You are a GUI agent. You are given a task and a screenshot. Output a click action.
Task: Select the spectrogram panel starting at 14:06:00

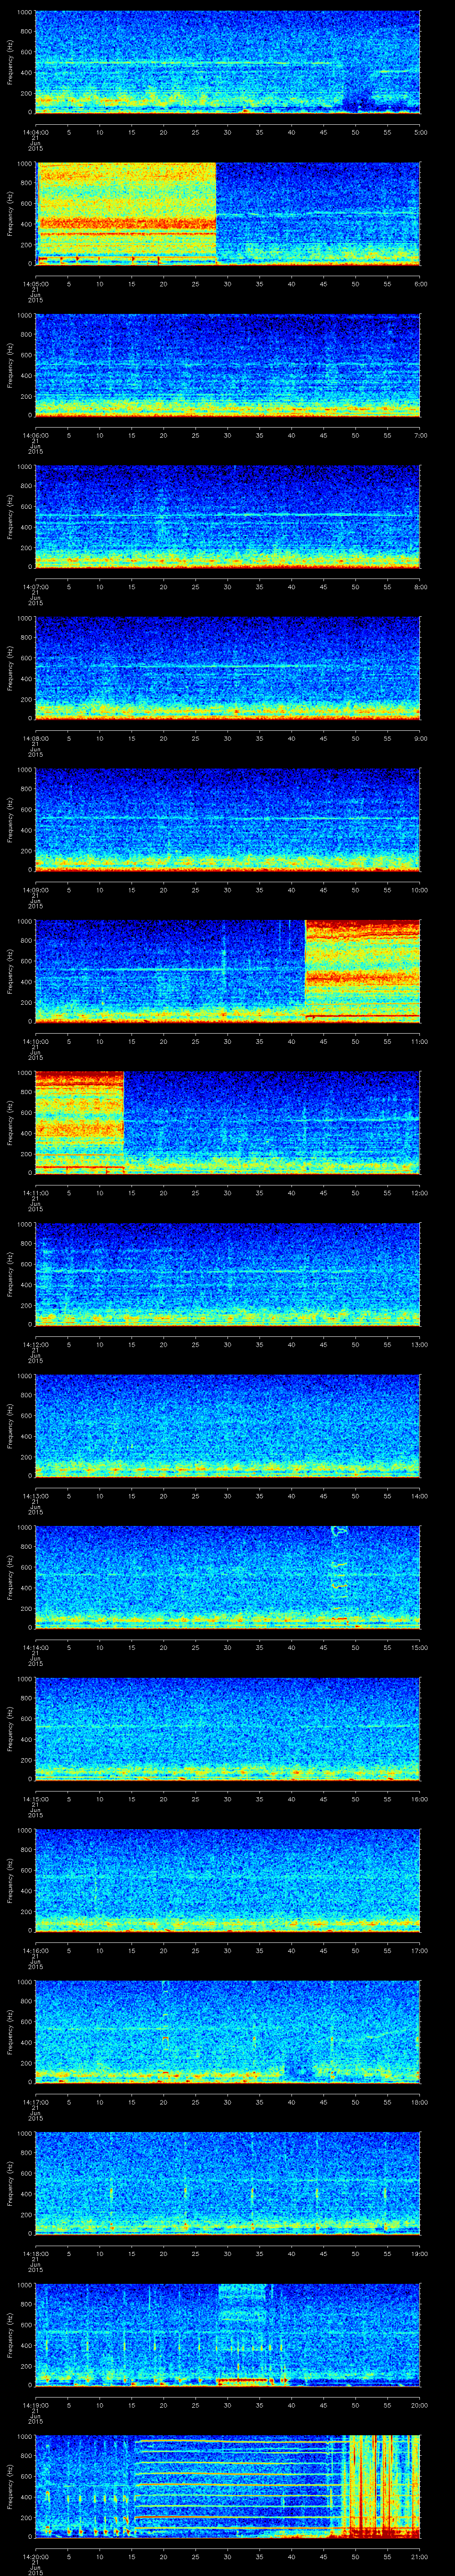click(x=227, y=365)
